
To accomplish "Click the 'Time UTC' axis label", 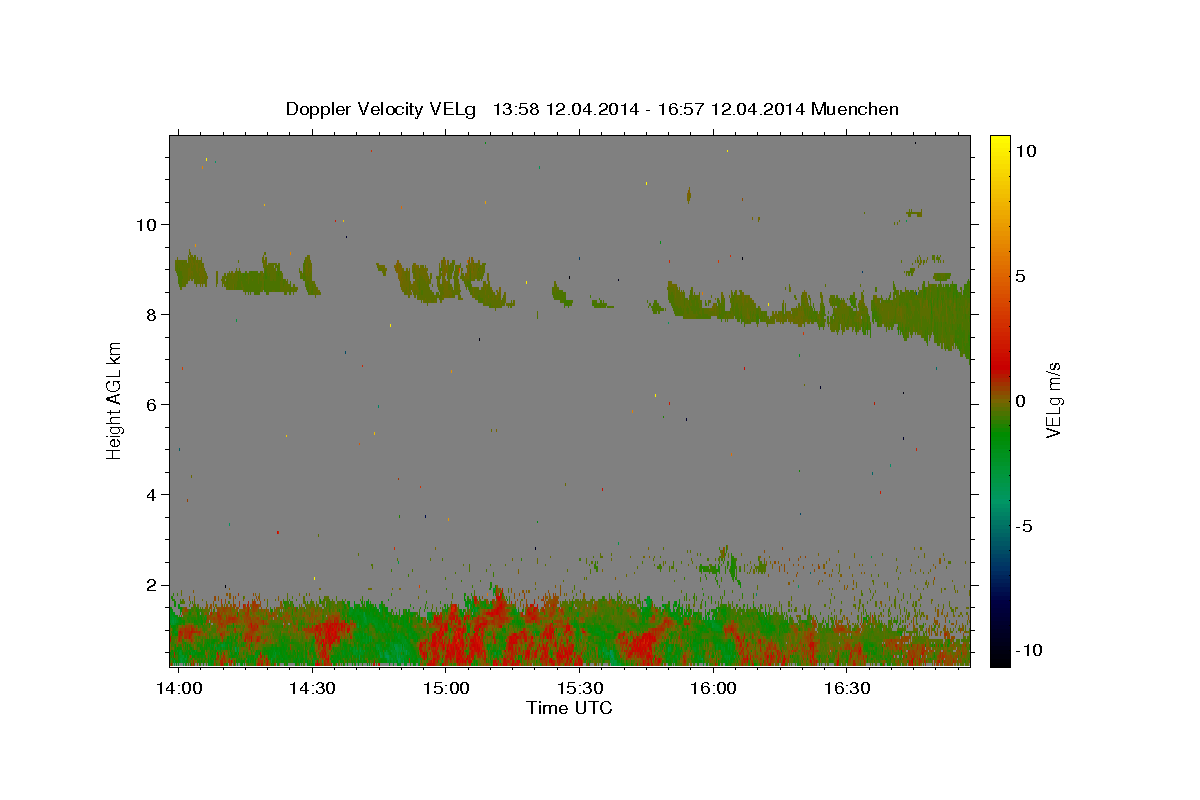I will coord(569,708).
